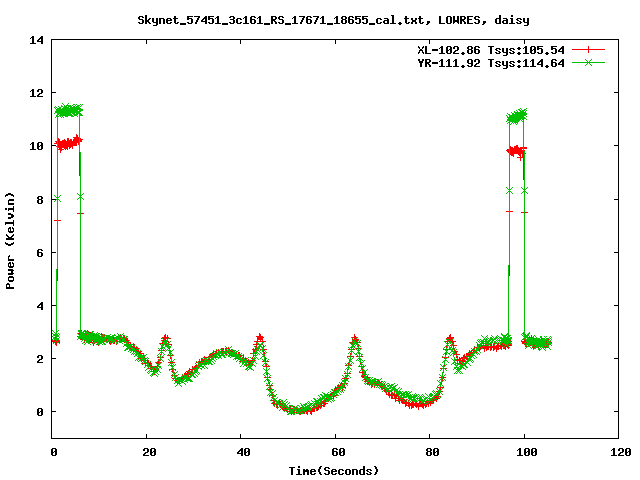Image resolution: width=640 pixels, height=480 pixels.
Task: Click the red XL legend line sample
Action: (588, 50)
